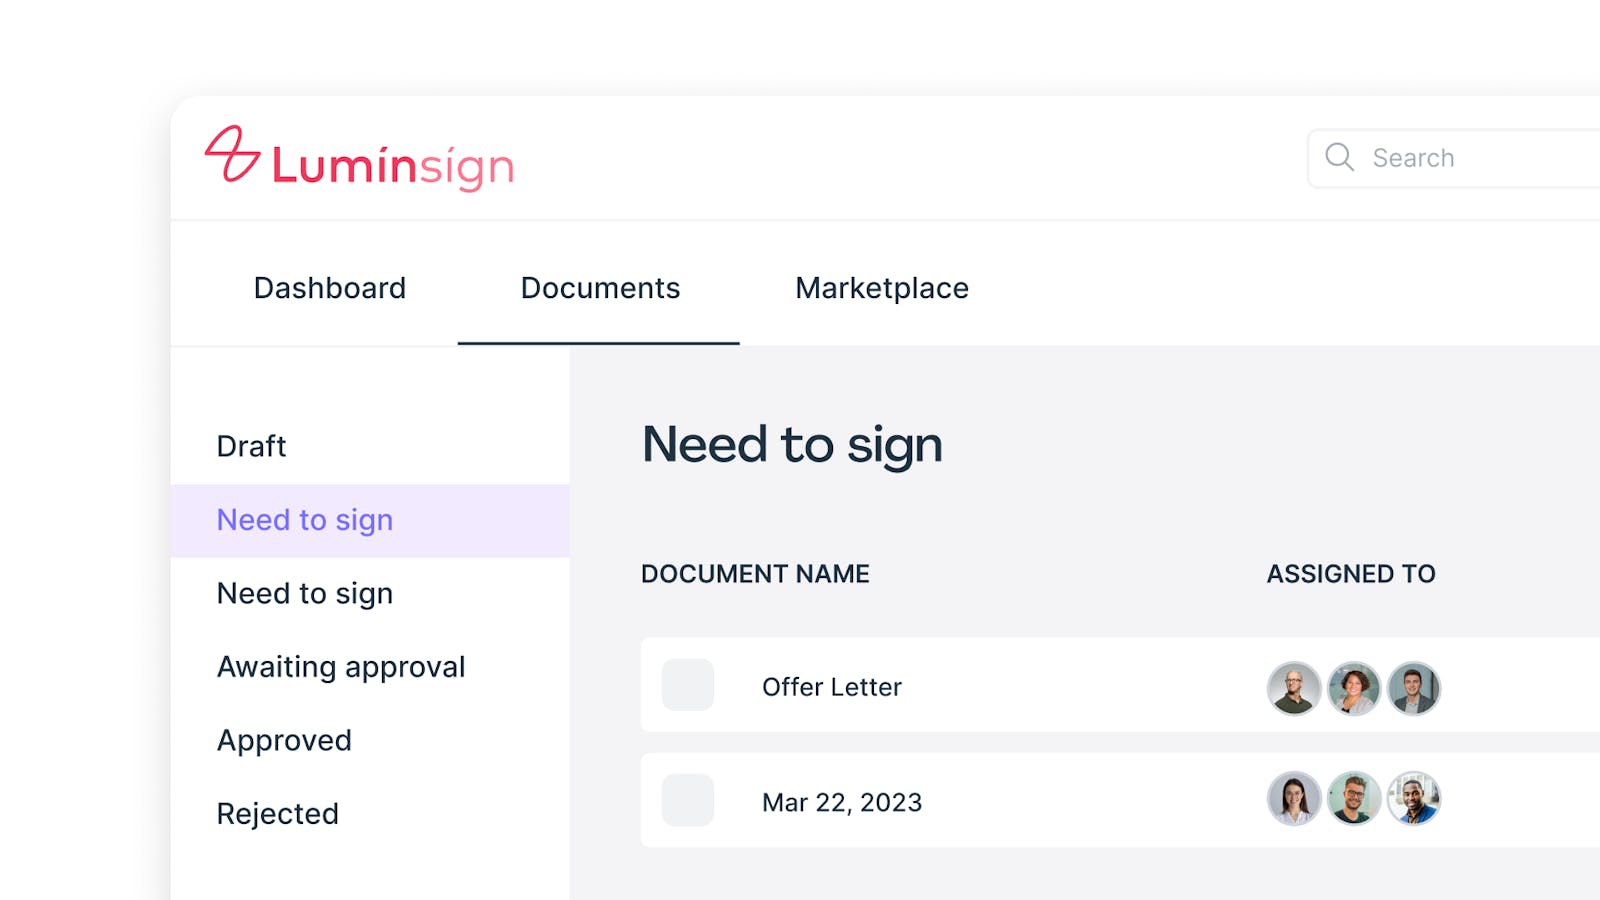The image size is (1600, 900).
Task: Click the glasses-wearing man's avatar in Mar 22 row
Action: [1354, 799]
